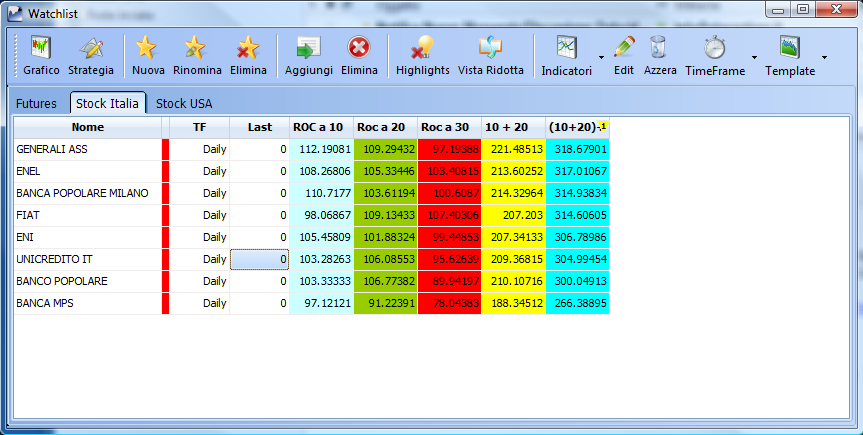Screen dimensions: 863x435
Task: Switch to the Stock USA tab
Action: (x=184, y=104)
